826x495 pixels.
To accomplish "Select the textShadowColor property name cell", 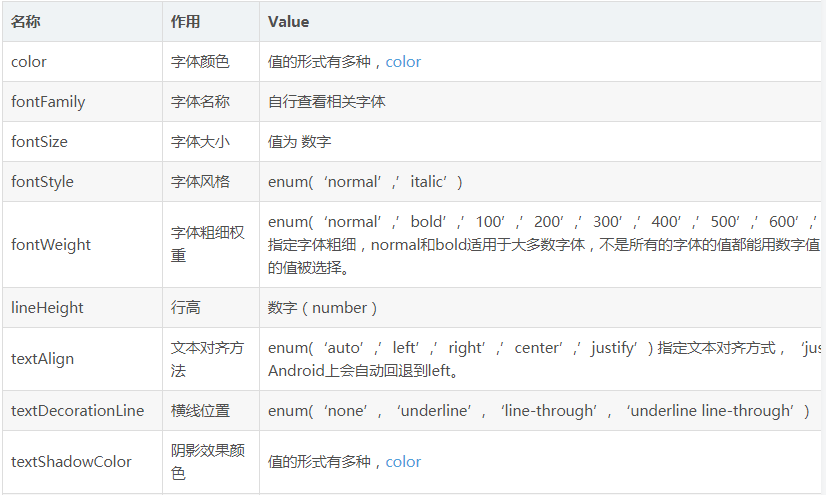I will (82, 462).
